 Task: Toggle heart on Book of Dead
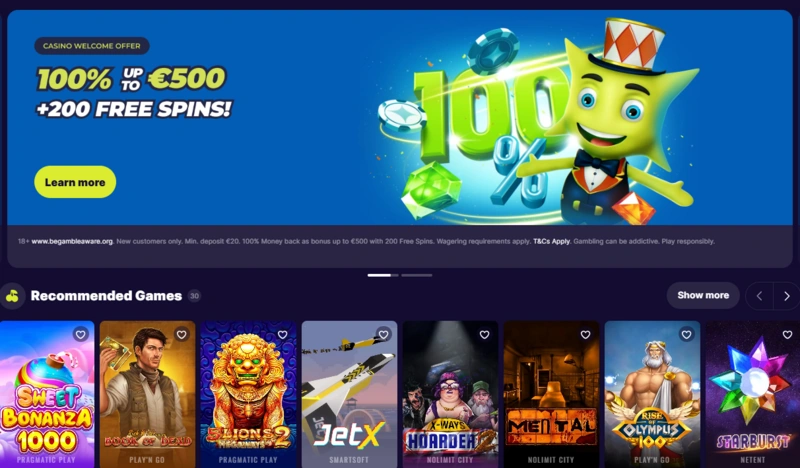pos(181,334)
